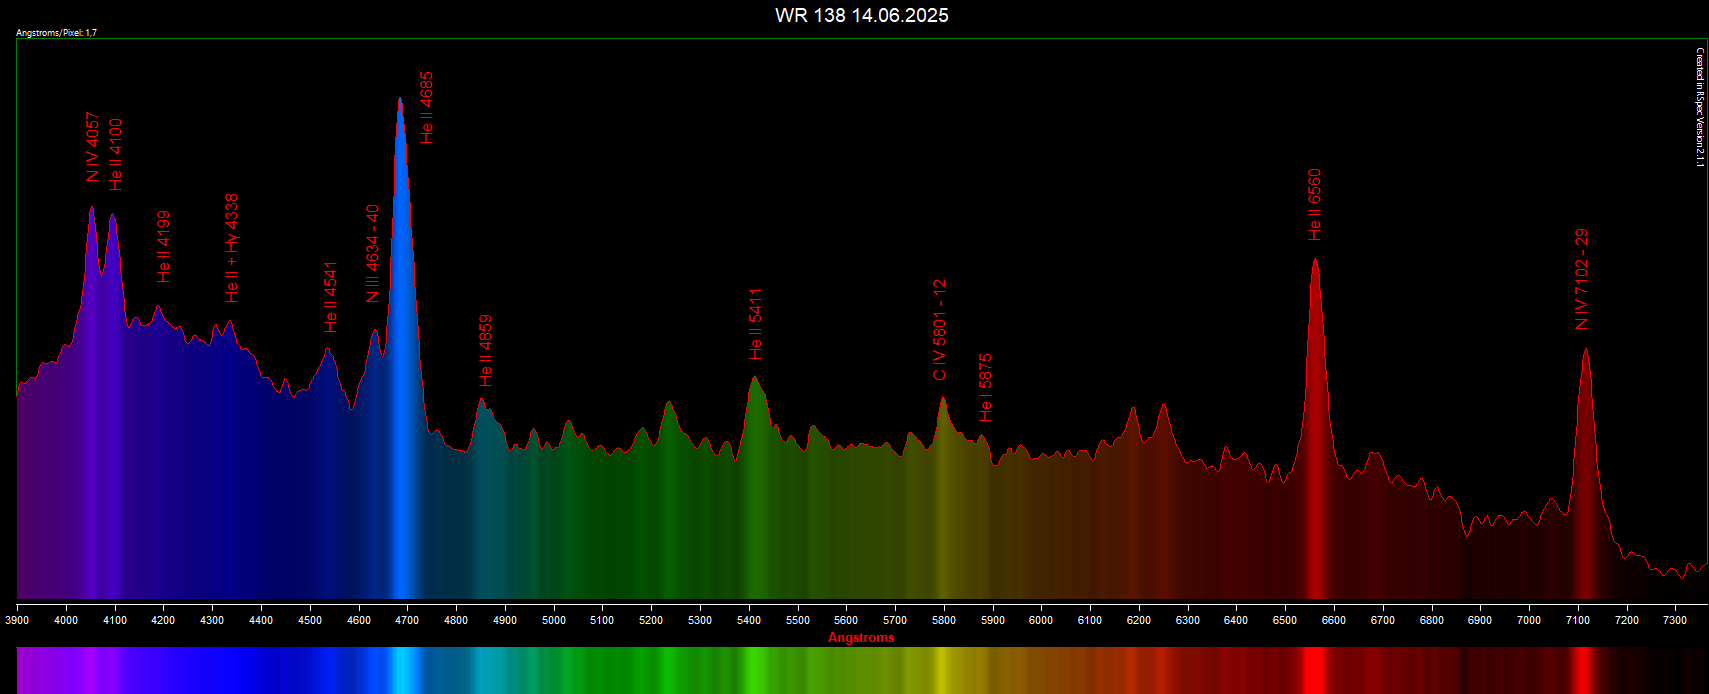Click the 'He II 4199' line label
The height and width of the screenshot is (694, 1709).
(x=164, y=246)
